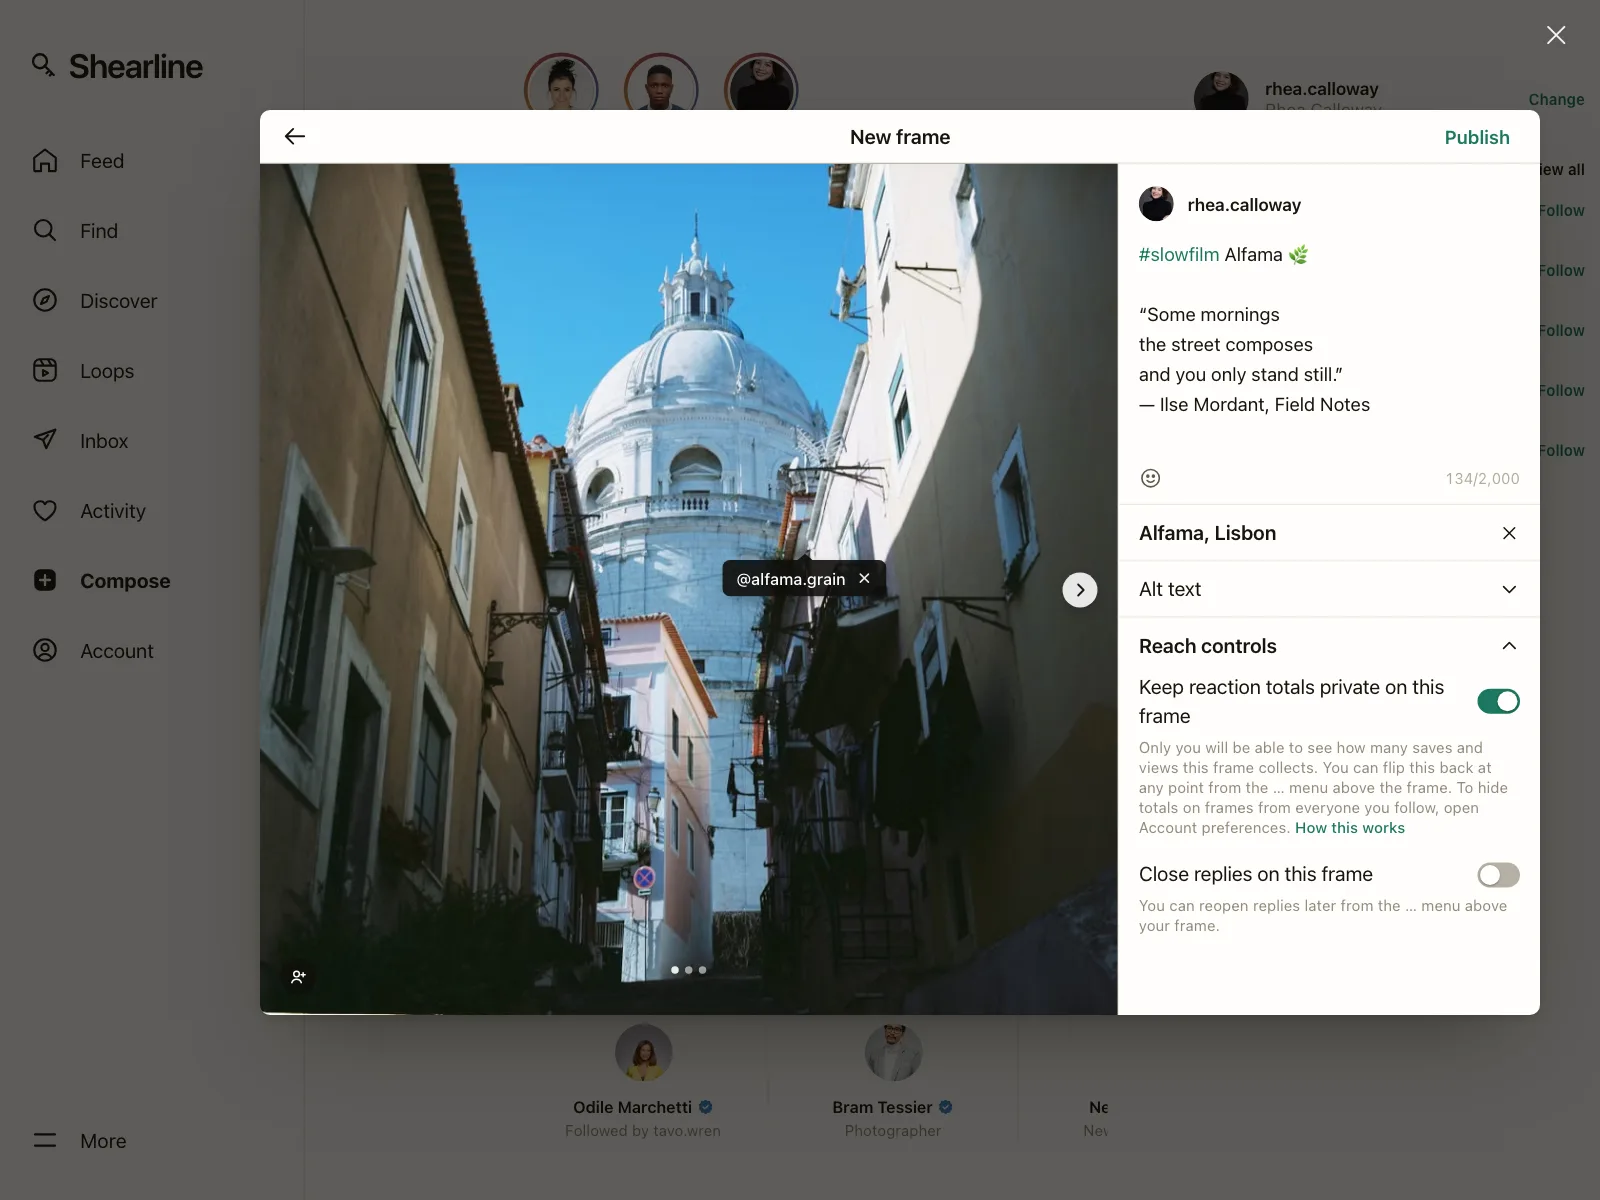Click the #slowfilm hashtag in caption
The height and width of the screenshot is (1200, 1600).
(x=1179, y=255)
